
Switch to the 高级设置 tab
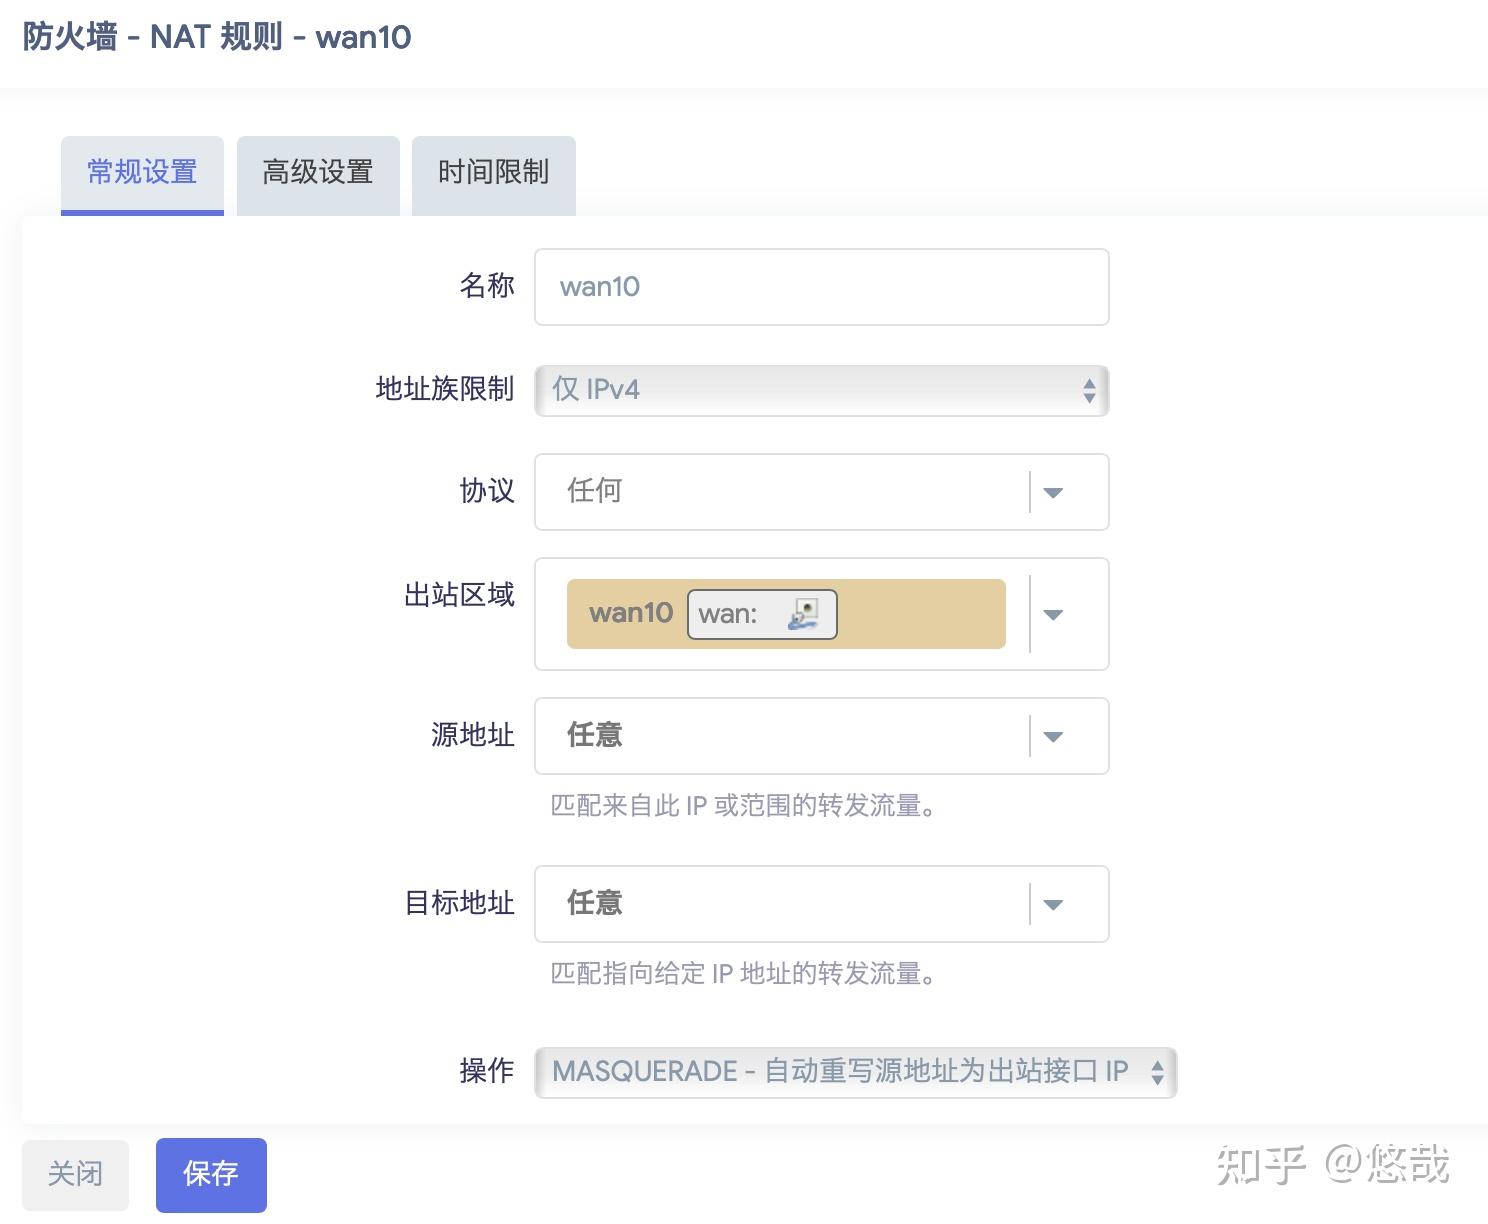pyautogui.click(x=317, y=172)
